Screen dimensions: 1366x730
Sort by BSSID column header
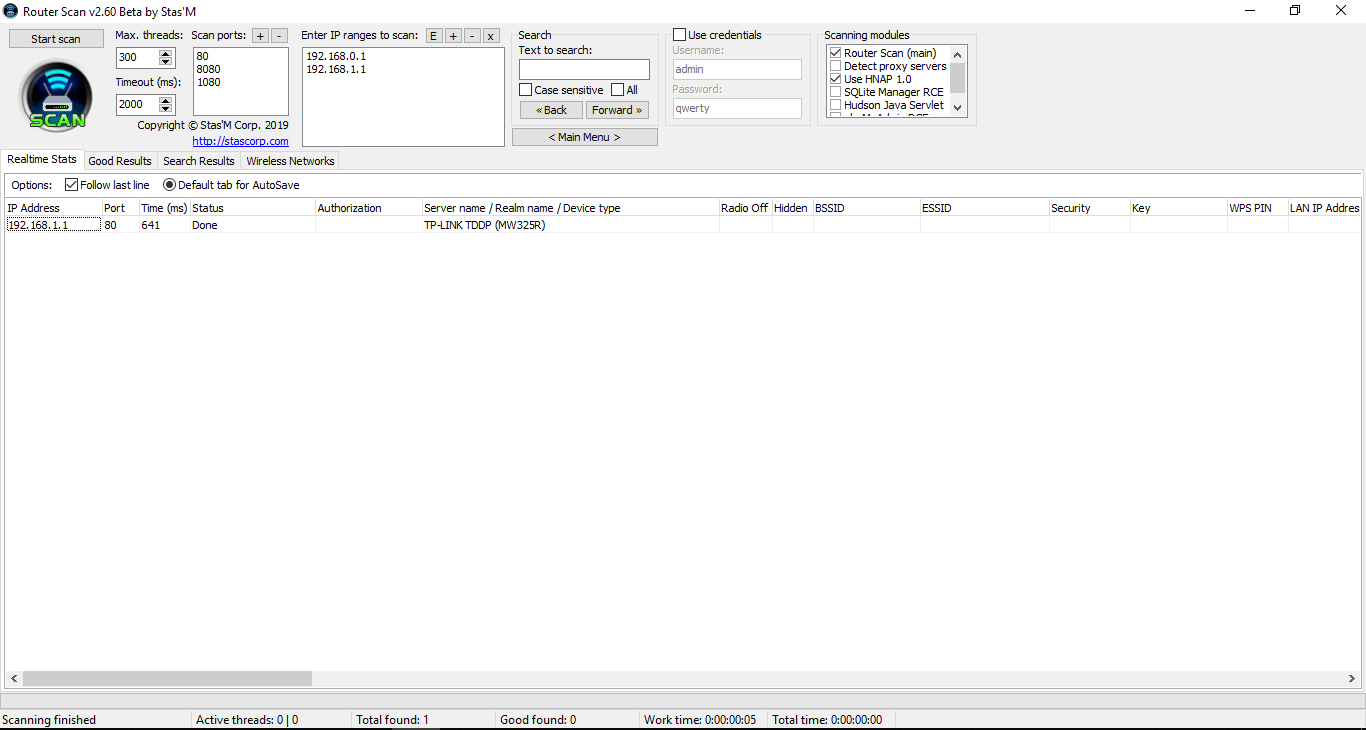(x=866, y=208)
